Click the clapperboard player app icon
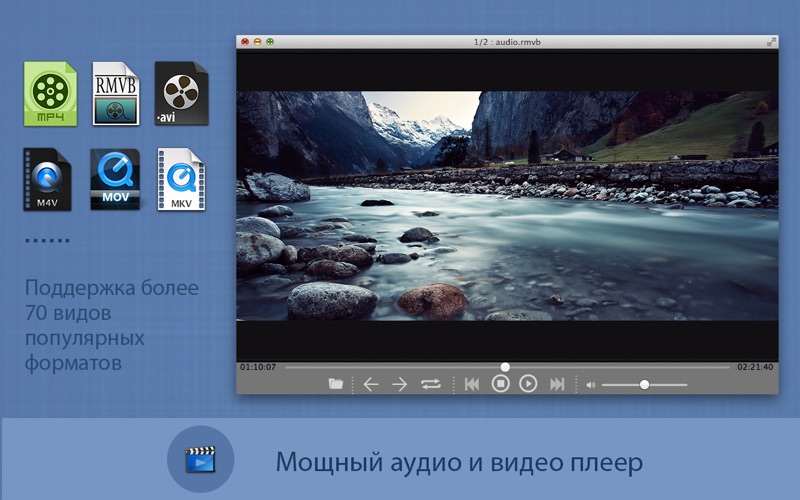The height and width of the screenshot is (500, 800). pyautogui.click(x=201, y=459)
